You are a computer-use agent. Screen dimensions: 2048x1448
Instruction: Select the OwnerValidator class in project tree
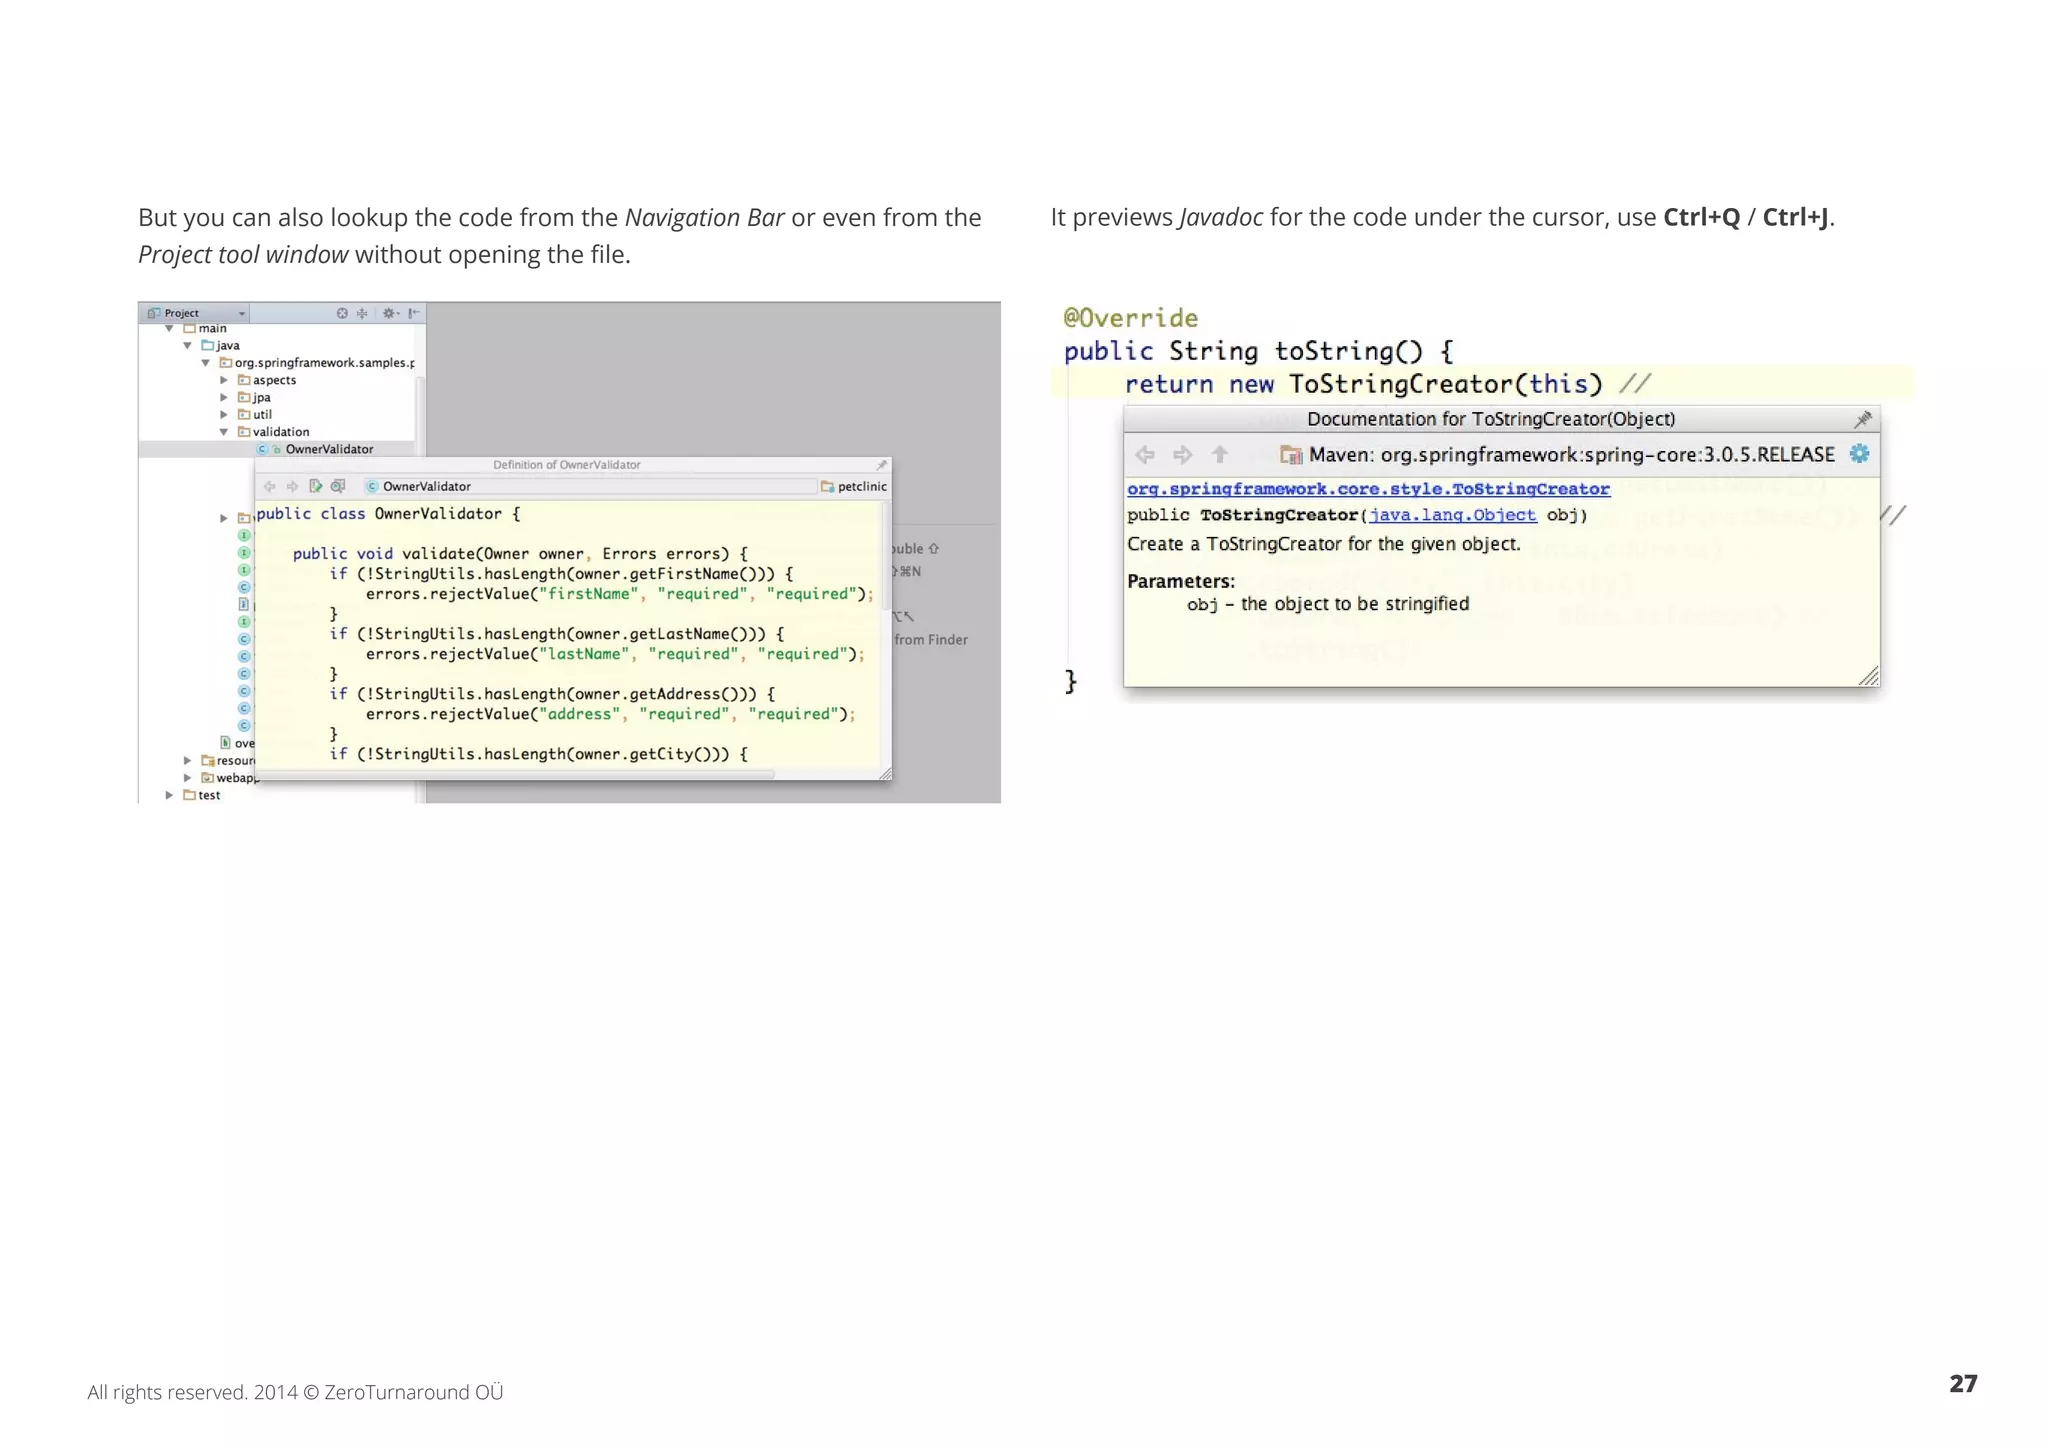329,449
